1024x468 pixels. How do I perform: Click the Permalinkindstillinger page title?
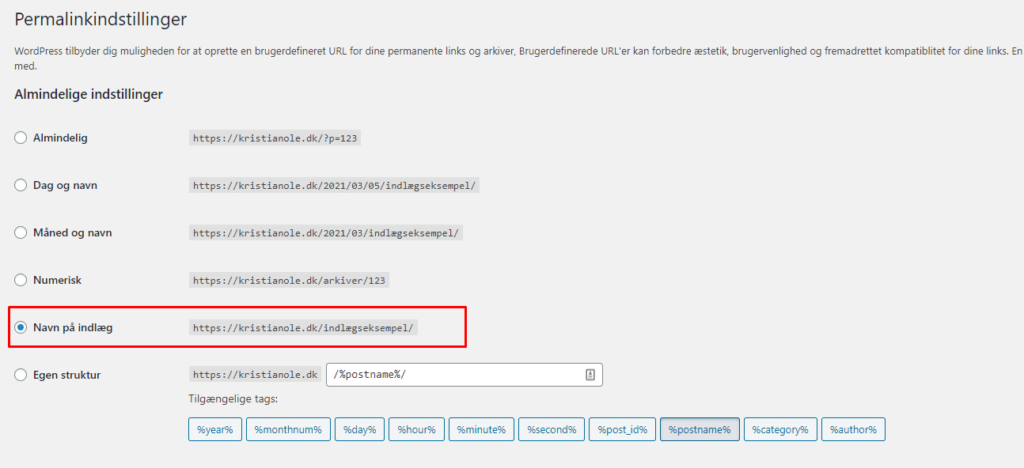(101, 20)
